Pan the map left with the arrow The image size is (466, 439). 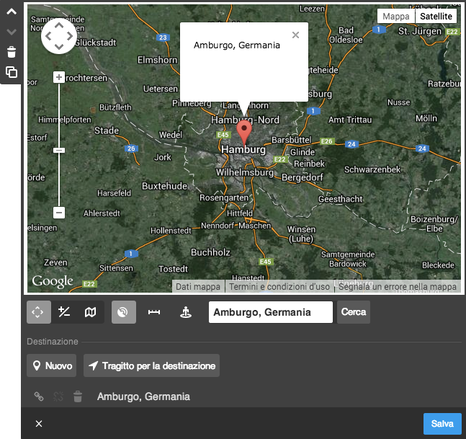48,36
